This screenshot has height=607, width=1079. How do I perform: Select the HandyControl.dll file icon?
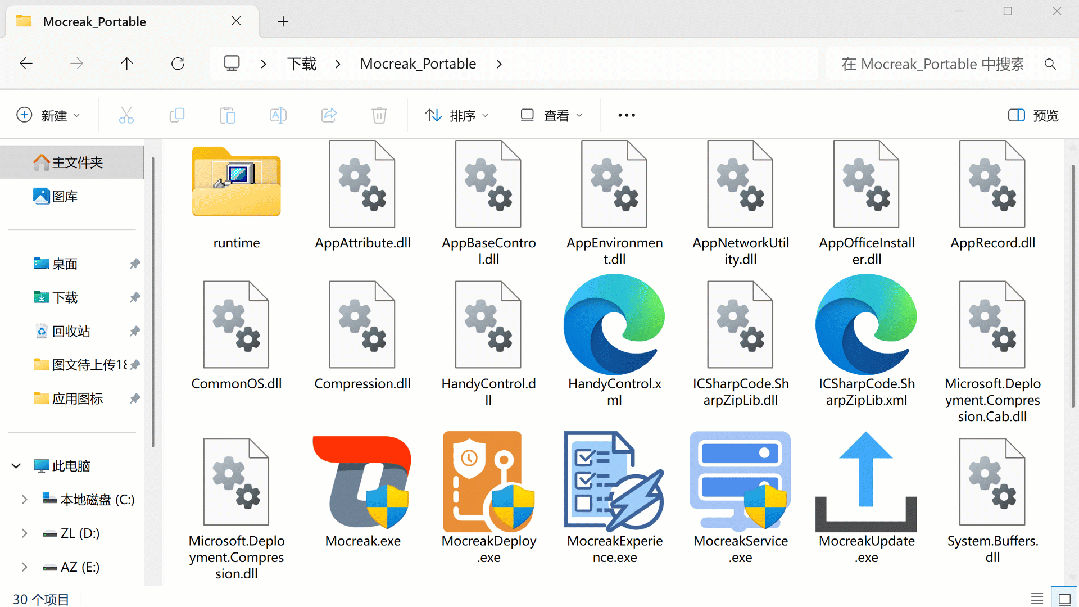[488, 324]
